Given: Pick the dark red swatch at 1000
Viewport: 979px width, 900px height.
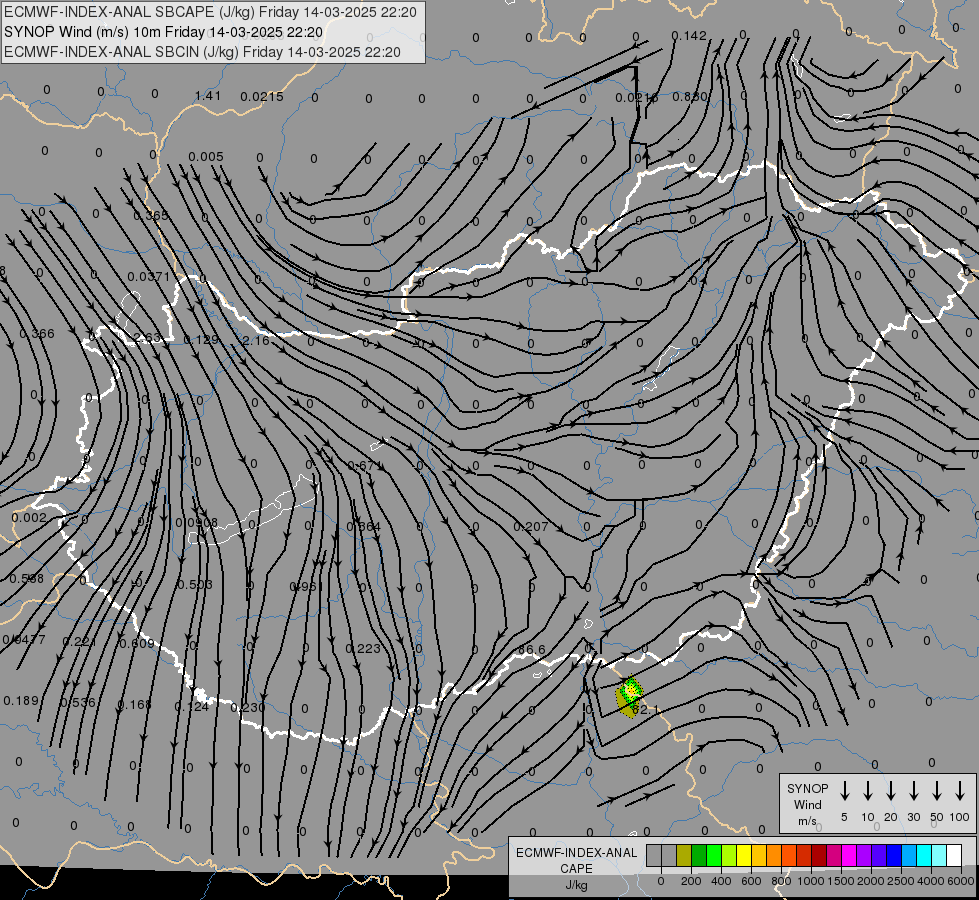Looking at the screenshot, I should click(819, 855).
